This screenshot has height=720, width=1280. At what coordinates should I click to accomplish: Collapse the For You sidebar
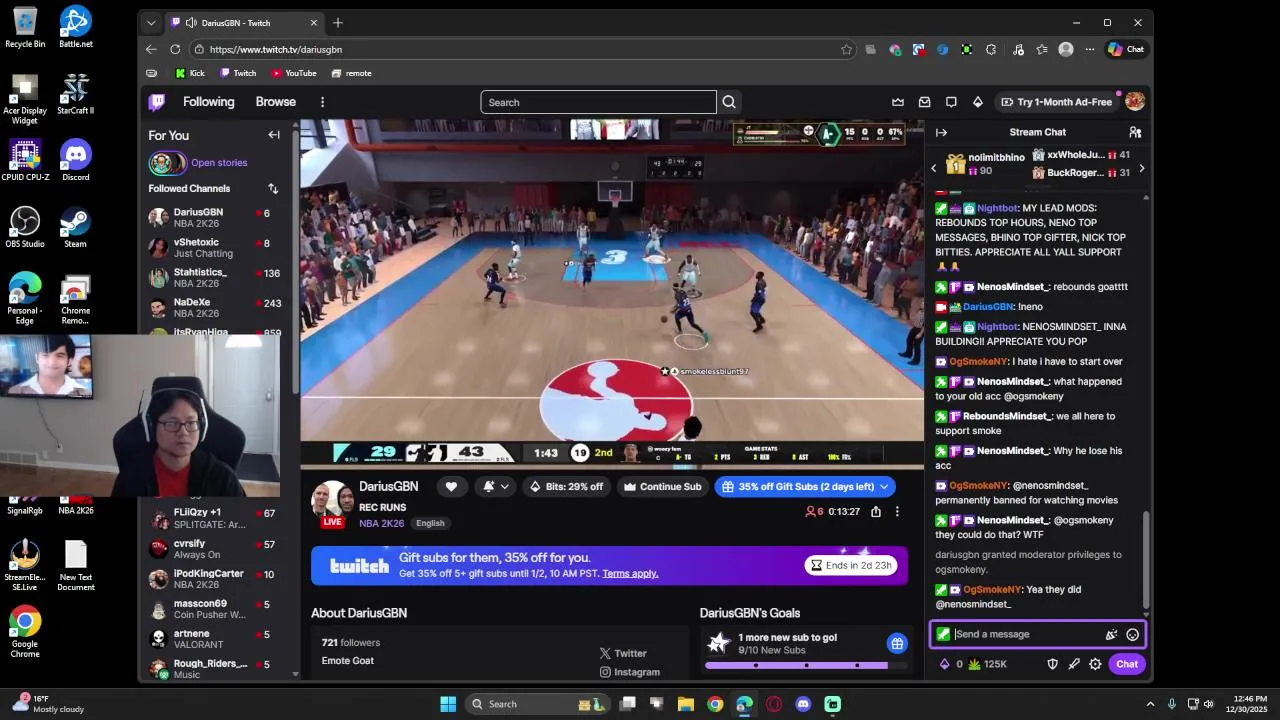click(274, 135)
